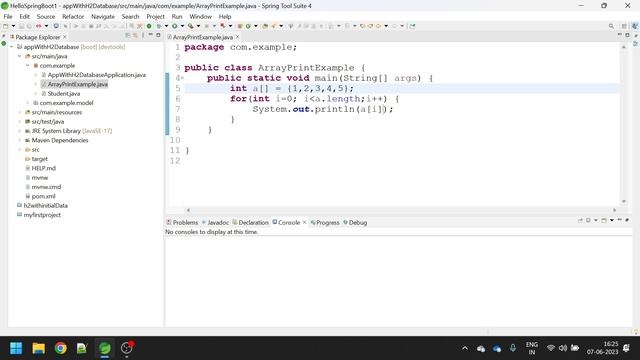This screenshot has width=640, height=360.
Task: Click the Collapse All icon in Package Explorer
Action: click(x=128, y=36)
